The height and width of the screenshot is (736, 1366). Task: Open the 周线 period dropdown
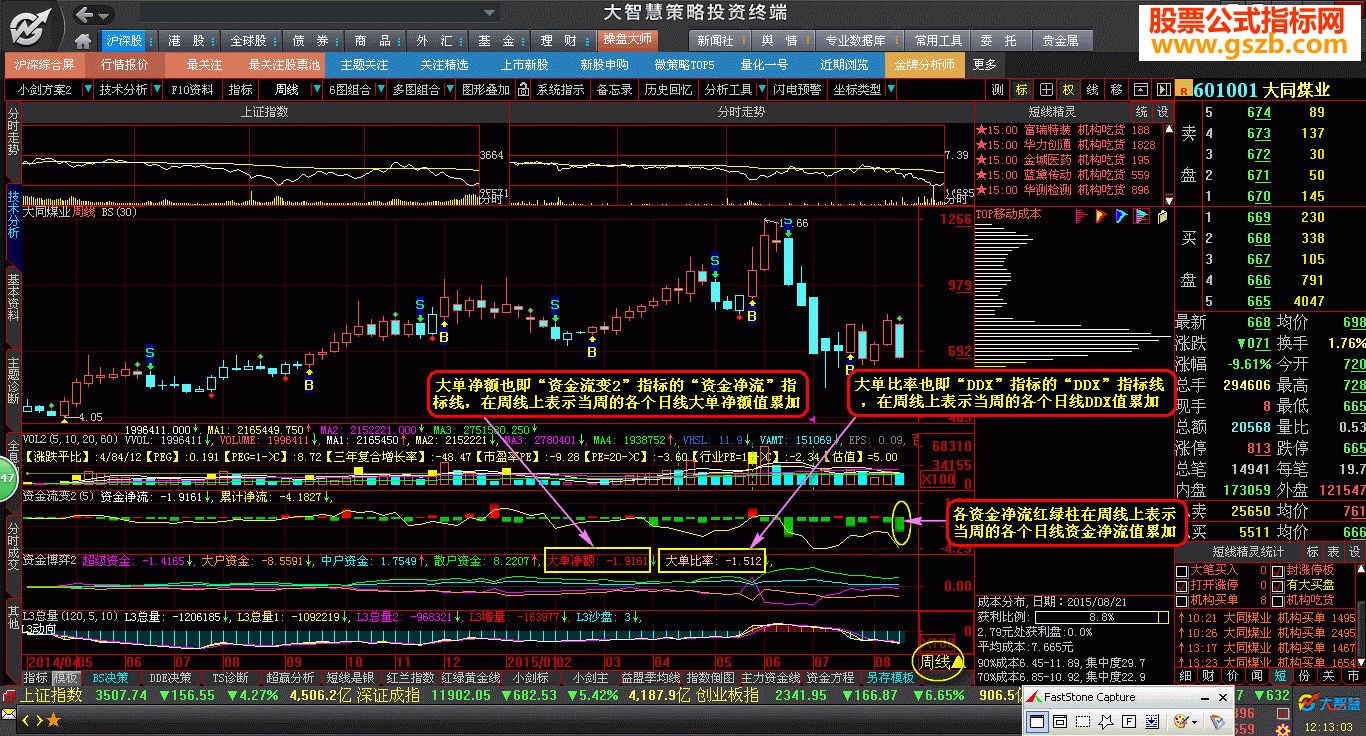tap(315, 89)
